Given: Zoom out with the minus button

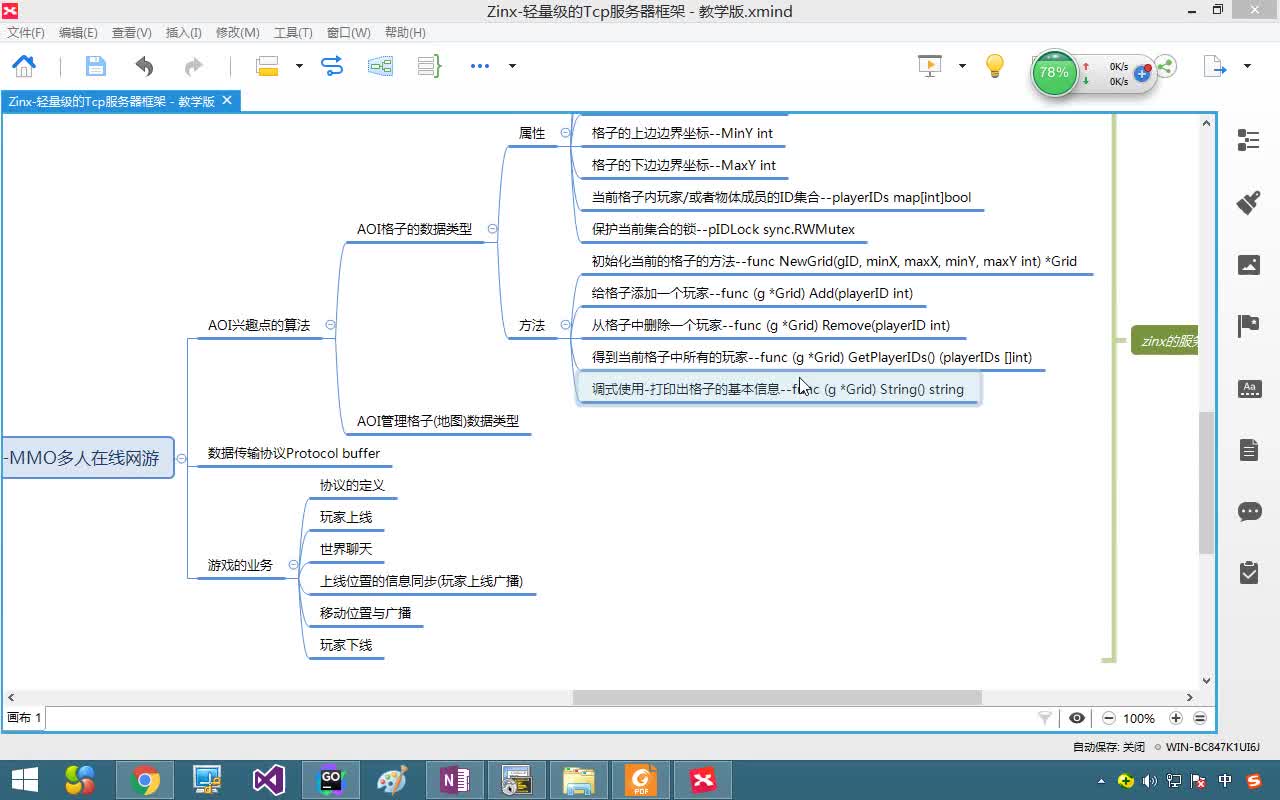Looking at the screenshot, I should tap(1109, 718).
